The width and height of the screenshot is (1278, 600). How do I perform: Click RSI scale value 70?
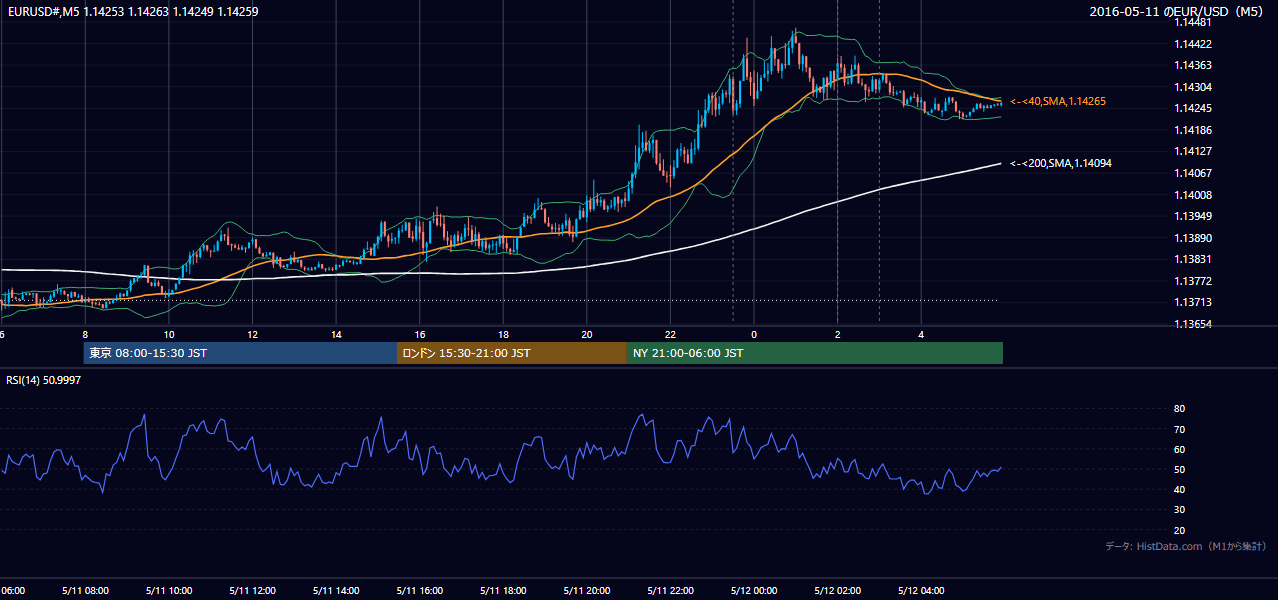tap(1179, 429)
